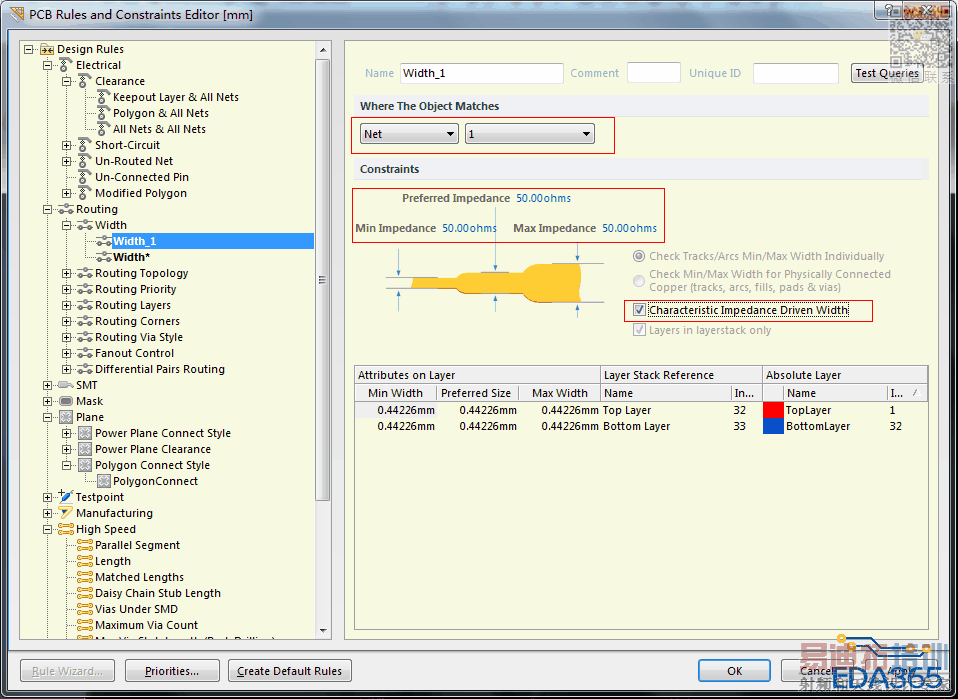The width and height of the screenshot is (958, 699).
Task: Click the Power Plane Connect Style icon
Action: click(85, 433)
